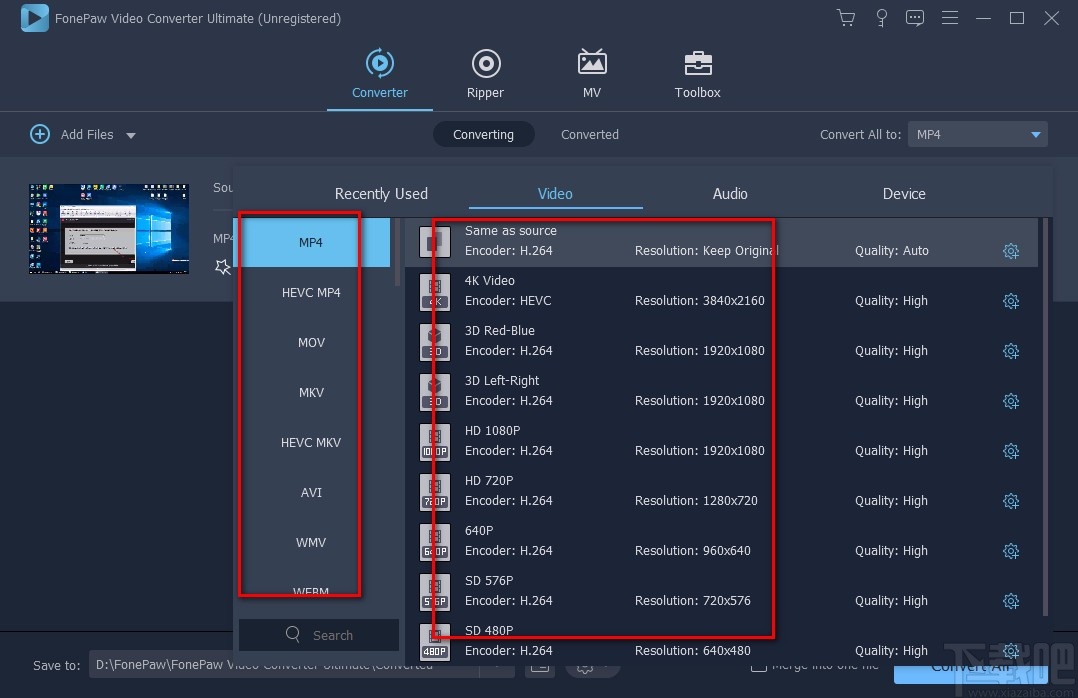Select the Video format tab
This screenshot has height=698, width=1078.
click(x=555, y=194)
